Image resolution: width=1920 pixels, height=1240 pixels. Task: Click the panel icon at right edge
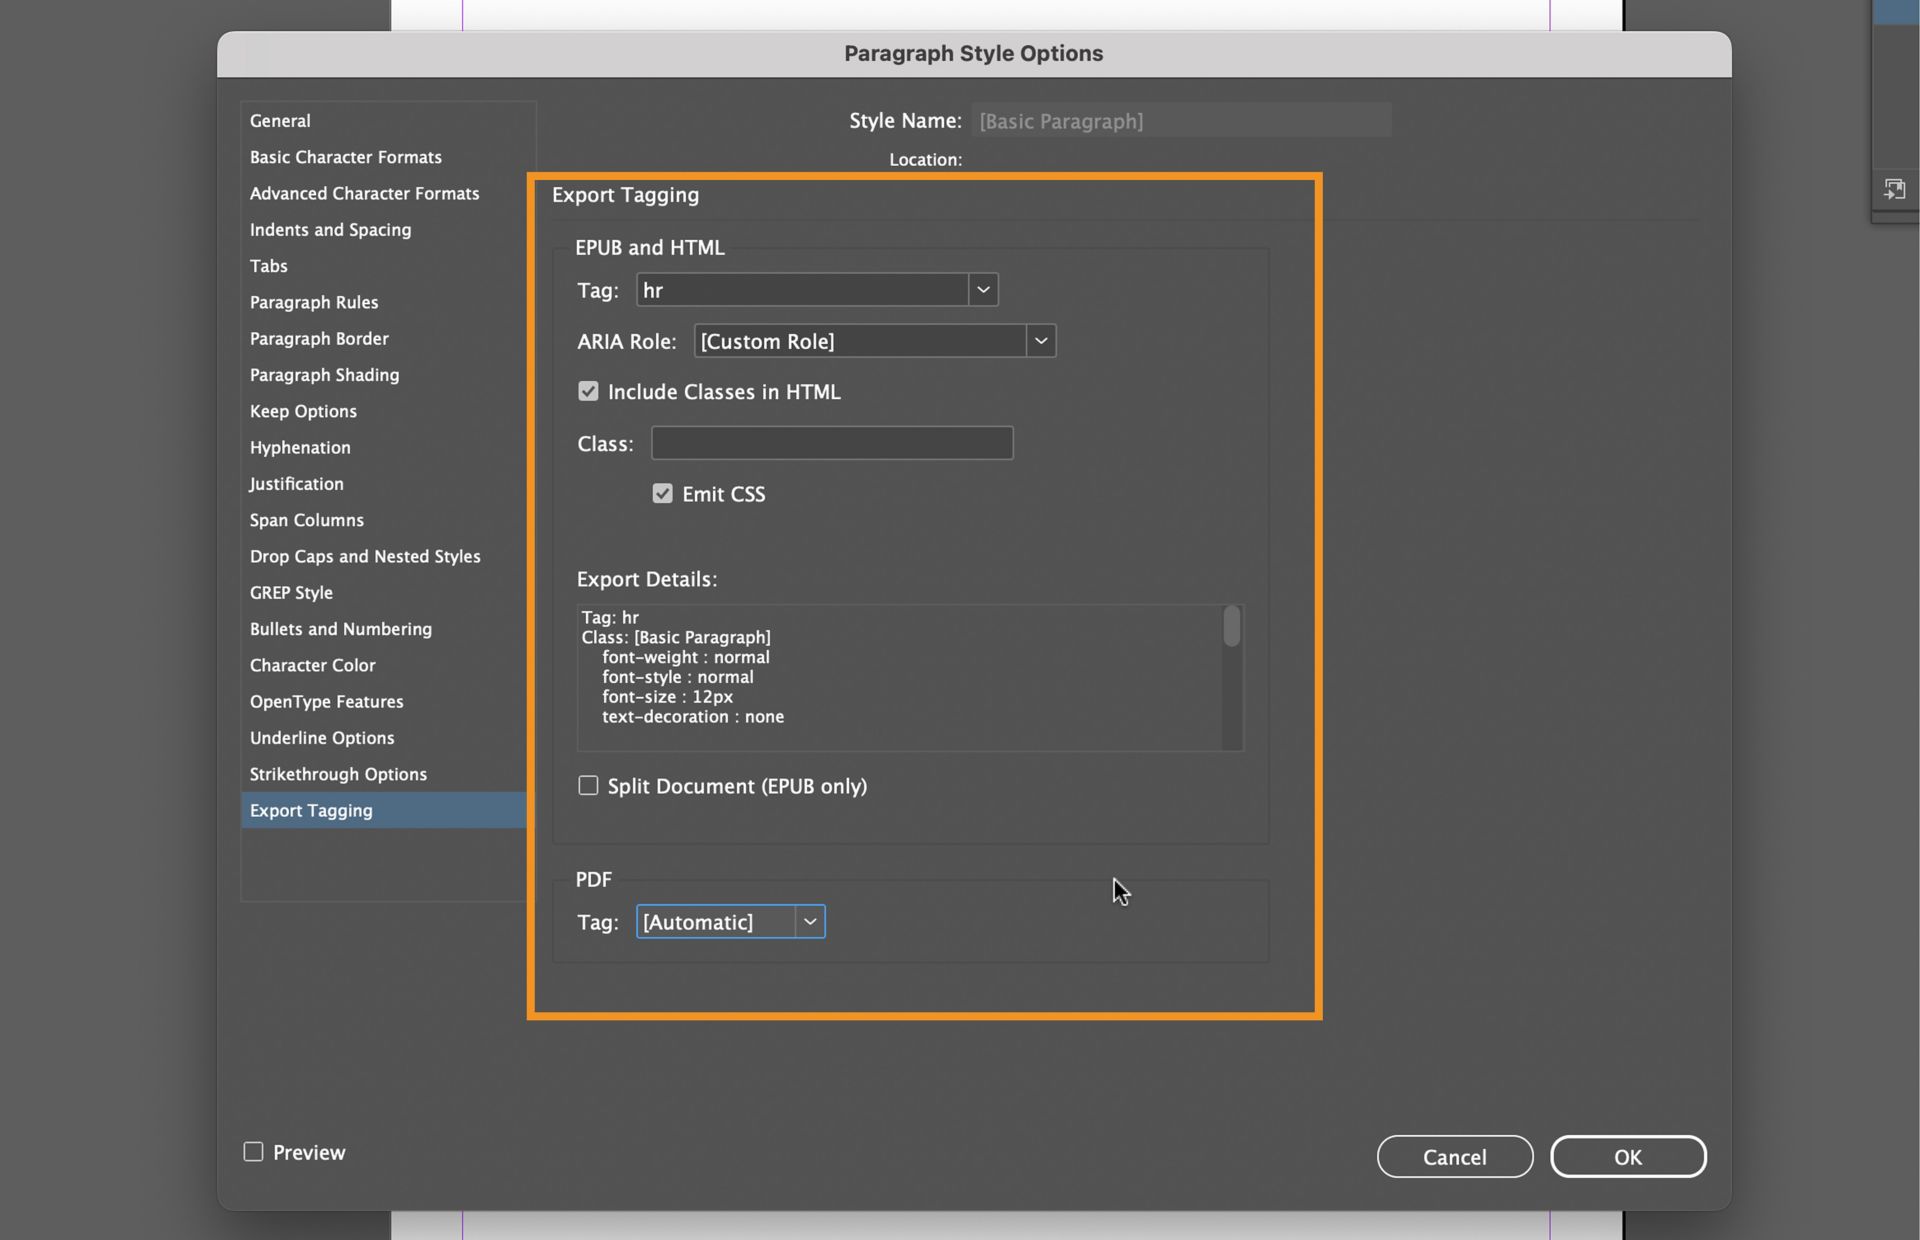coord(1894,189)
